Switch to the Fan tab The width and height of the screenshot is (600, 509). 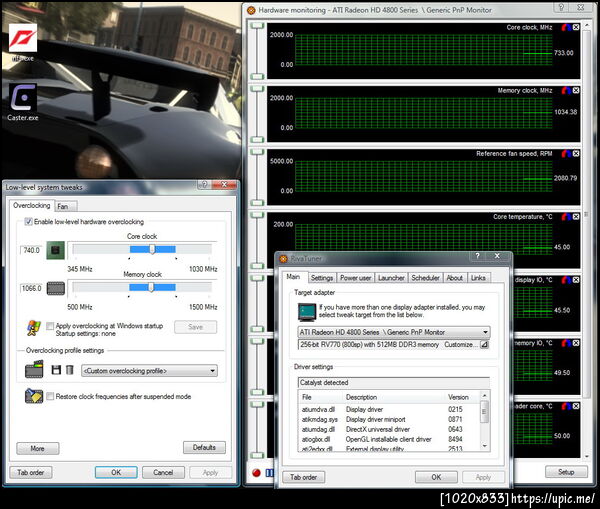[x=66, y=207]
